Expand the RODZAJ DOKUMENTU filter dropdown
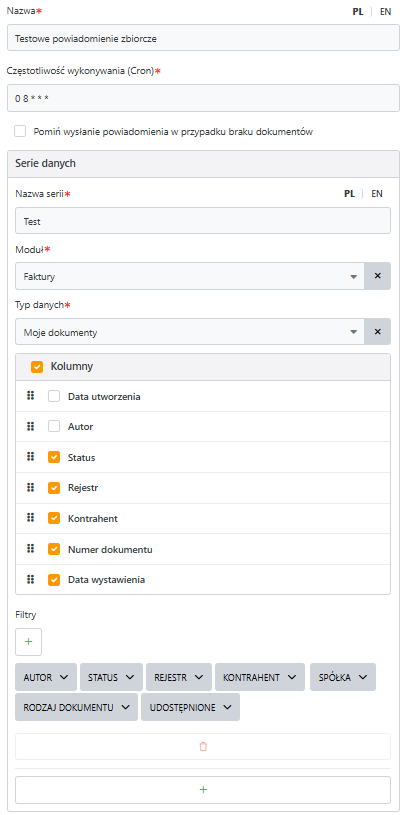Image resolution: width=402 pixels, height=815 pixels. [76, 707]
